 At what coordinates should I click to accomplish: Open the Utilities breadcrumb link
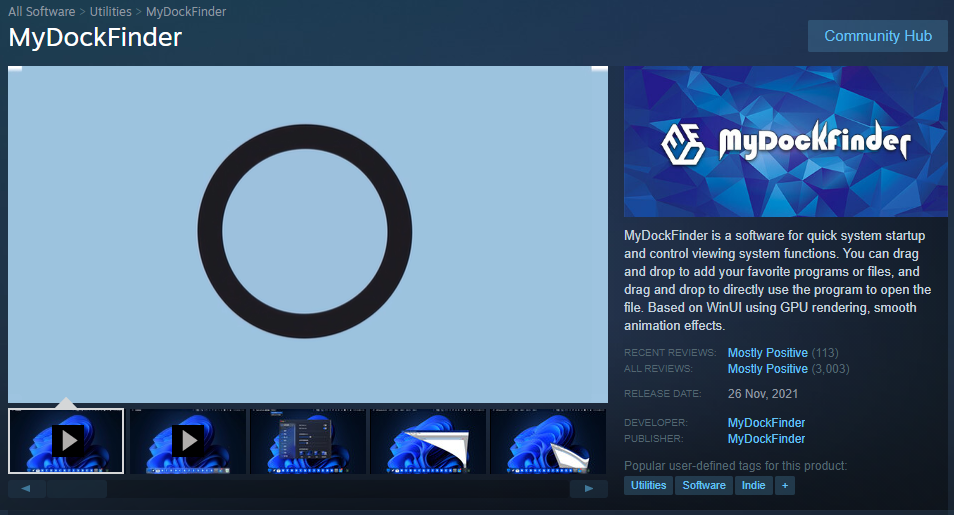coord(110,12)
